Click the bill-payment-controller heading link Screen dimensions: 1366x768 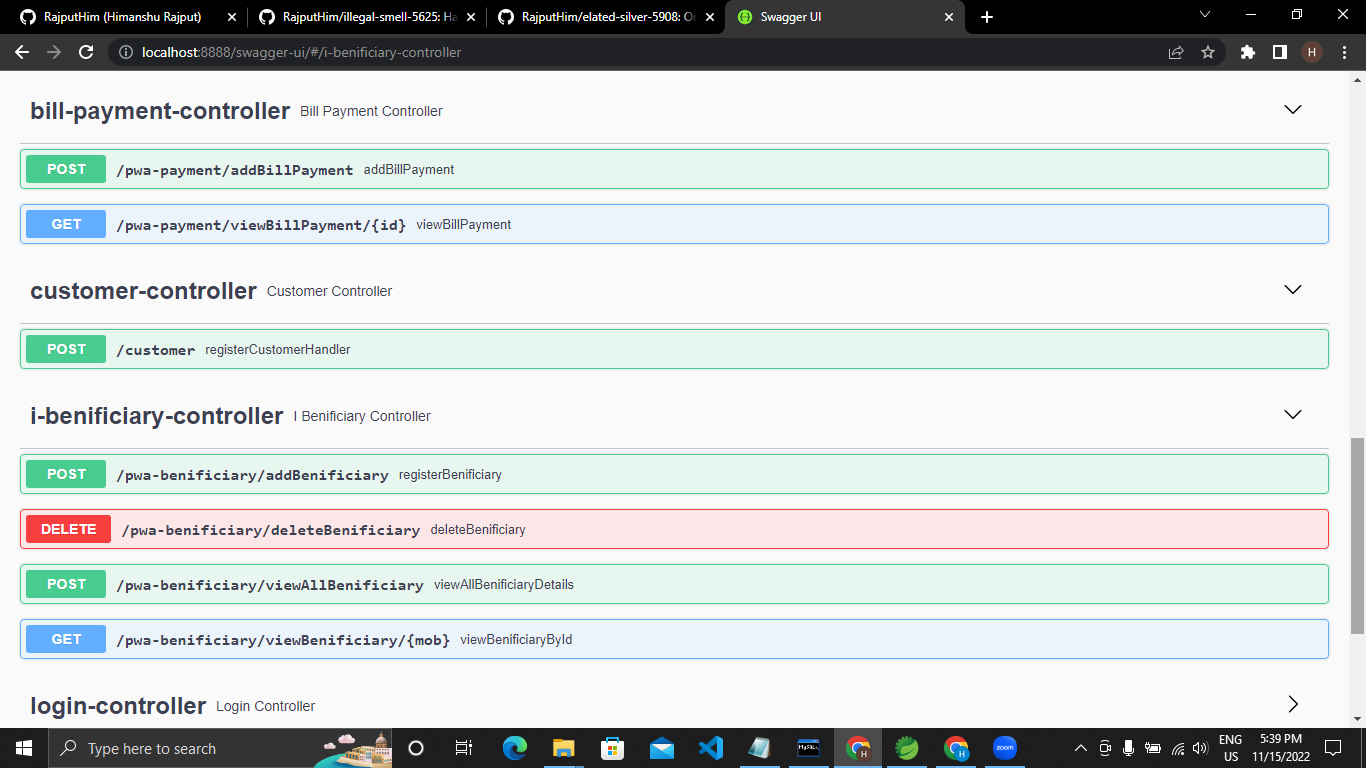point(160,111)
